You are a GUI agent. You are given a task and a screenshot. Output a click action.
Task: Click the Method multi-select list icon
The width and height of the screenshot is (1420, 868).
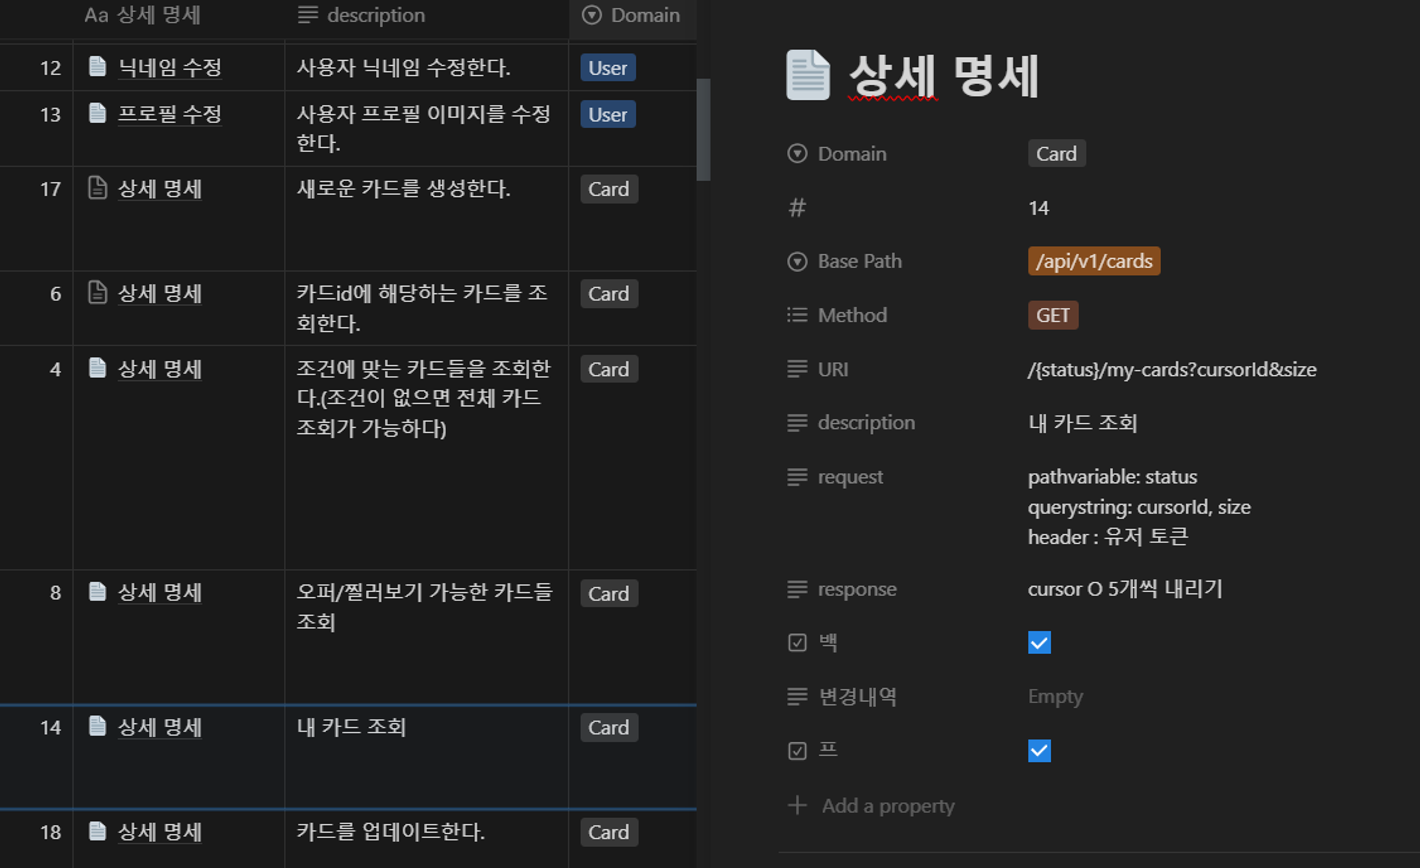point(797,315)
